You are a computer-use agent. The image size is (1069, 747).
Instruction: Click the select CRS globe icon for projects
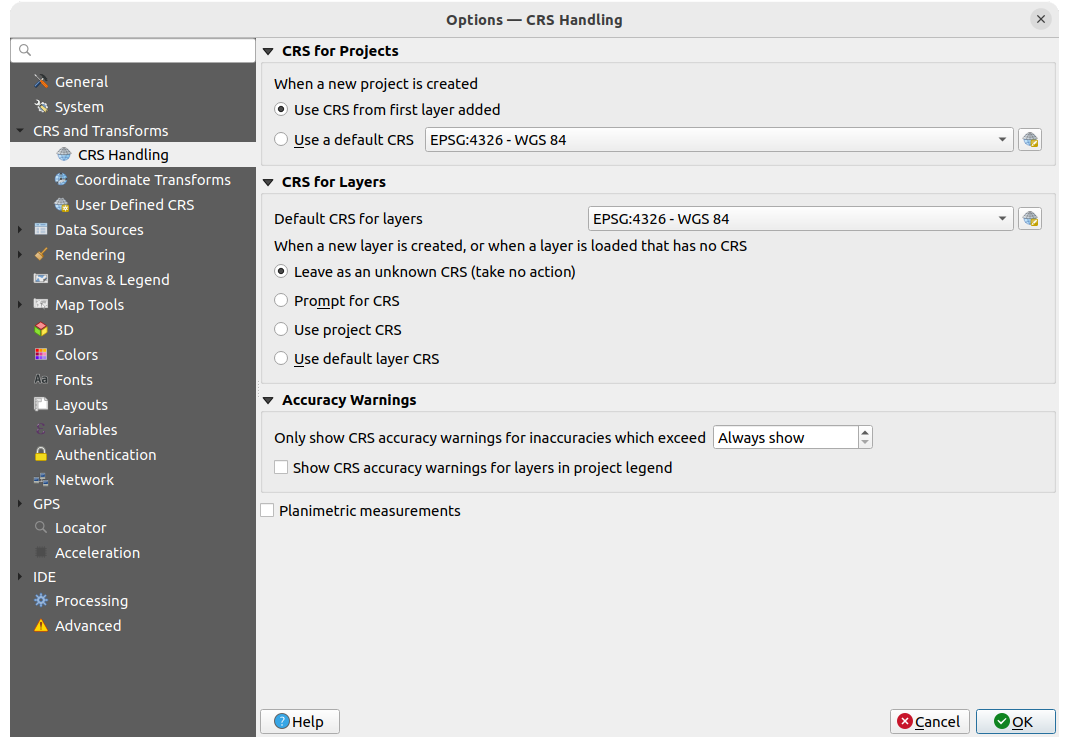click(x=1029, y=140)
